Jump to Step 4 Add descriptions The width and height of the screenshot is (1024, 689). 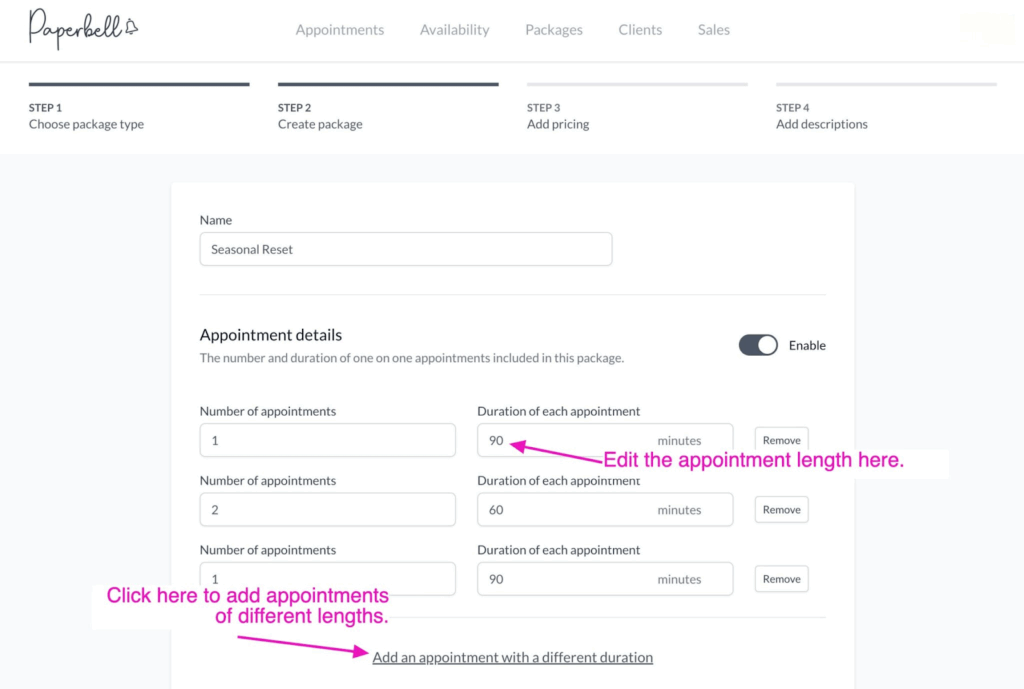pyautogui.click(x=822, y=116)
